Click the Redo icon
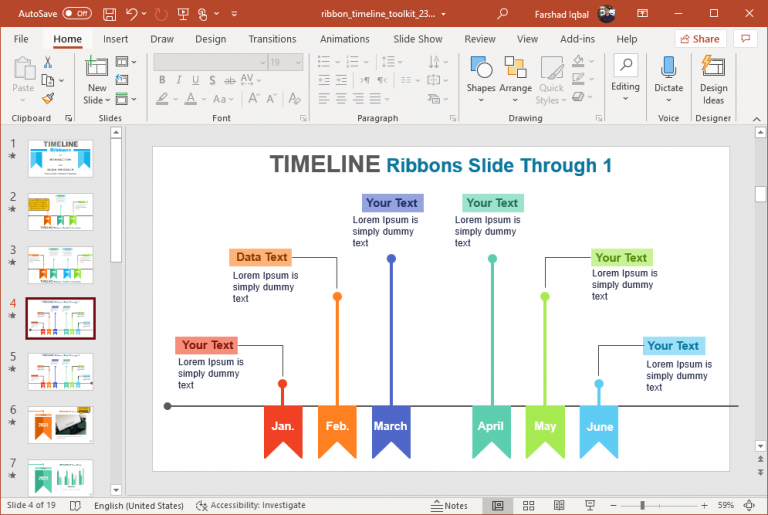Screen dimensions: 768x515 pyautogui.click(x=161, y=14)
